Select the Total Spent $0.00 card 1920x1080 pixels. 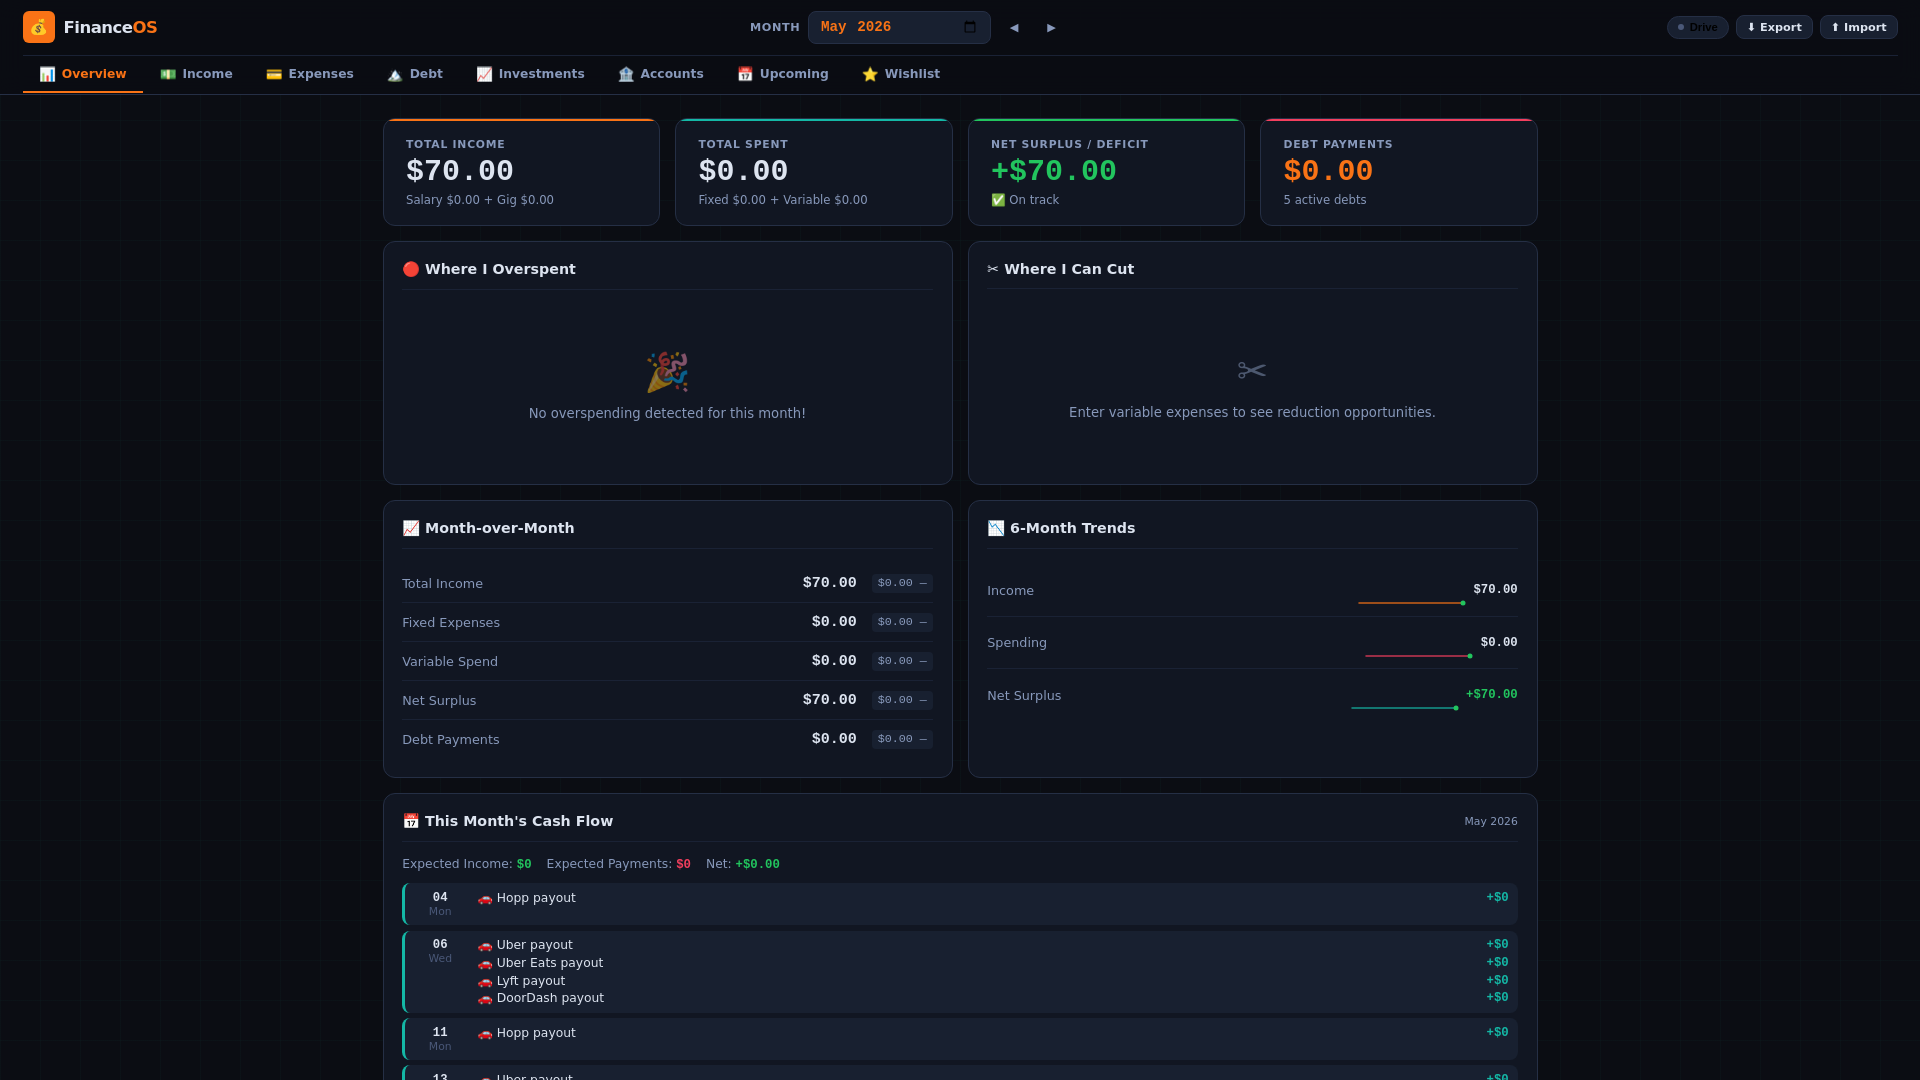(814, 172)
